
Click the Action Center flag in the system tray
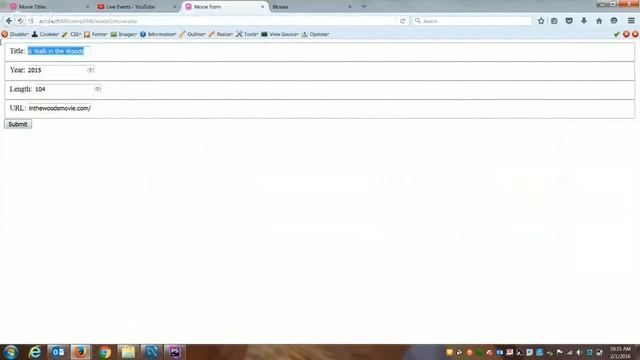560,352
